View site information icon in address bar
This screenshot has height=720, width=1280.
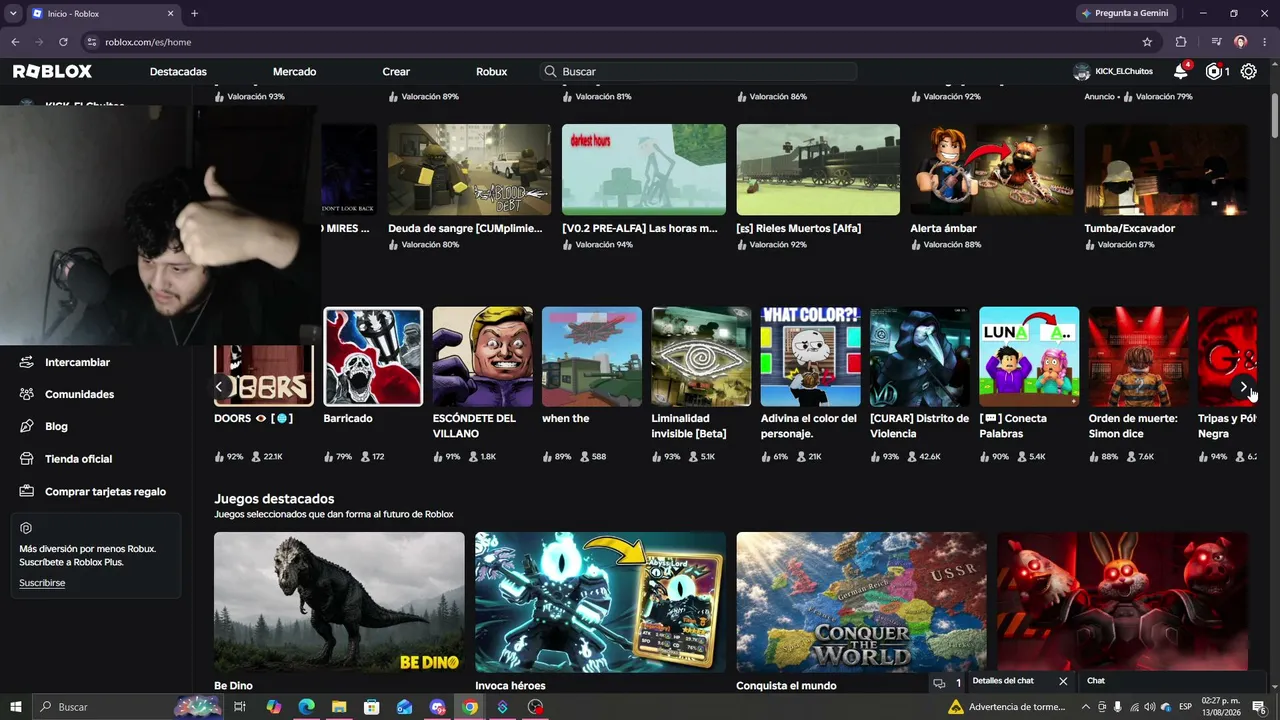click(92, 42)
